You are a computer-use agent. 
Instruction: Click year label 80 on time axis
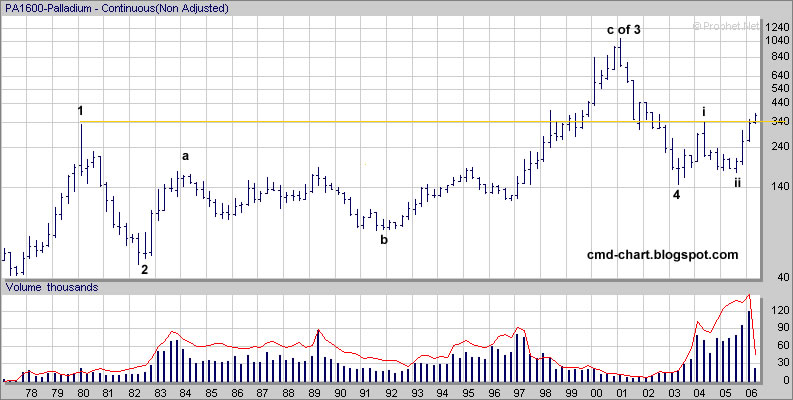tap(82, 393)
